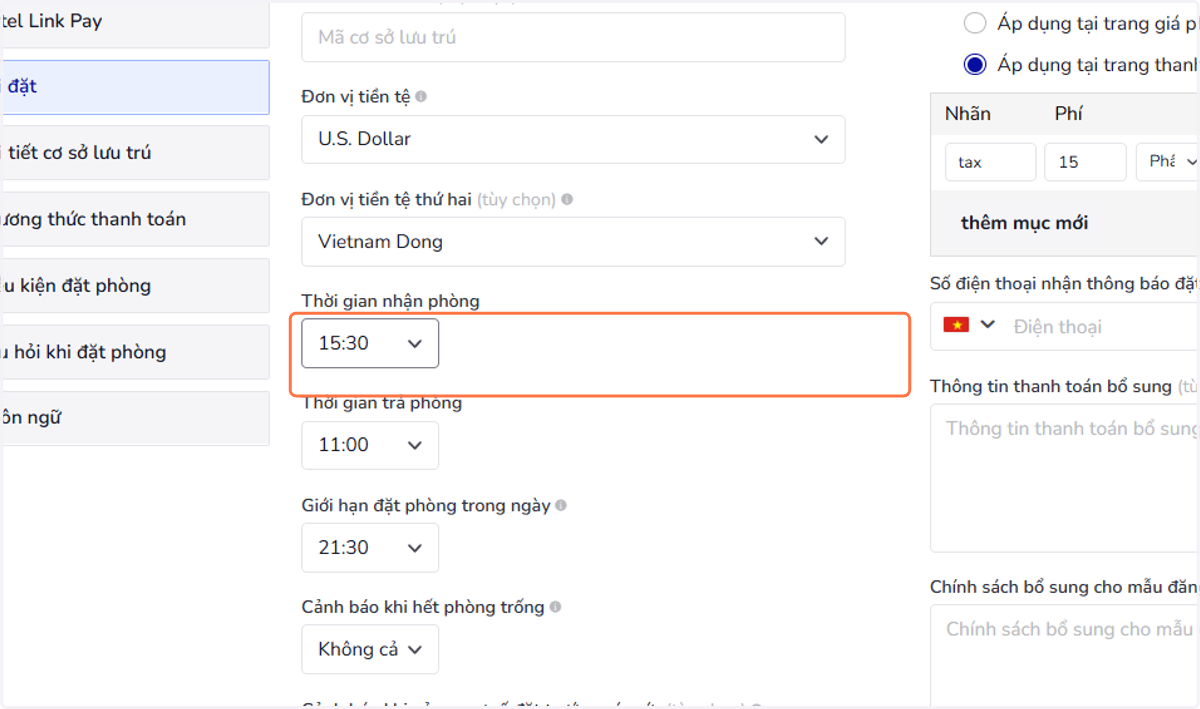Open the Không cả availability warning dropdown
The image size is (1200, 709).
370,650
